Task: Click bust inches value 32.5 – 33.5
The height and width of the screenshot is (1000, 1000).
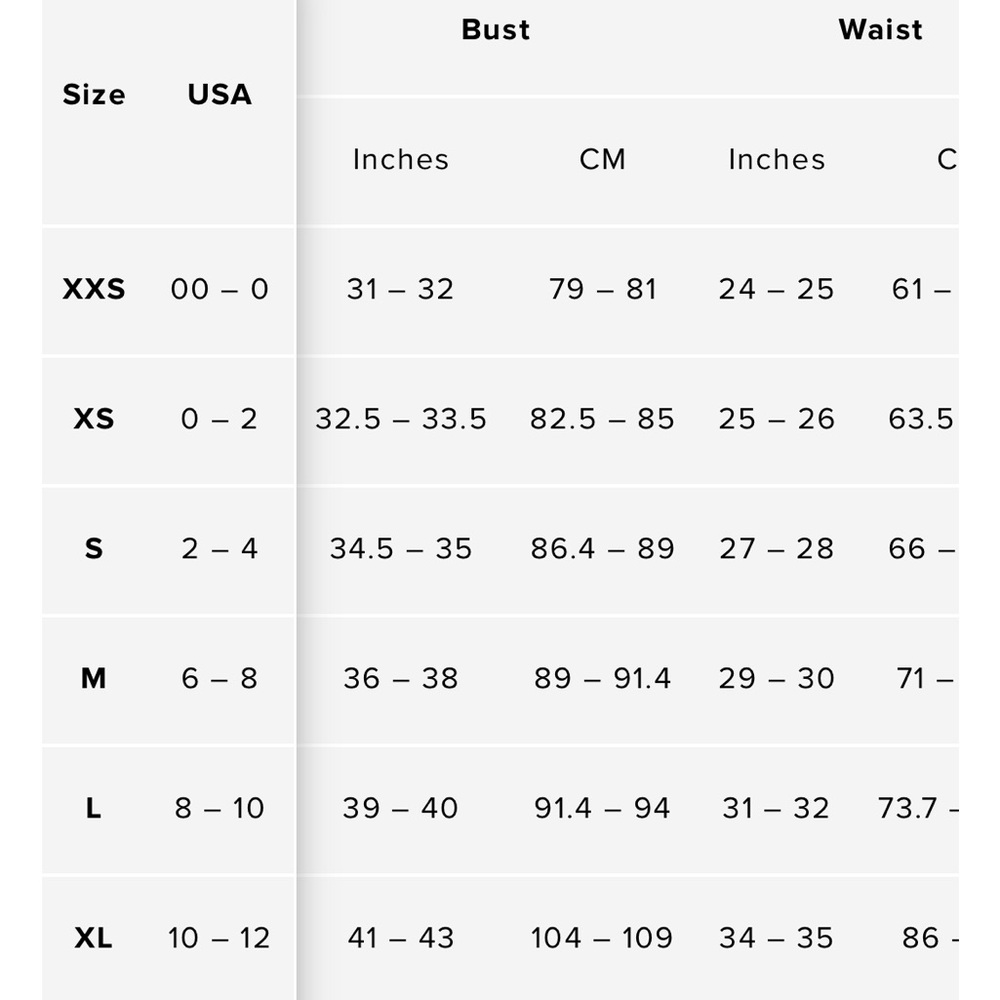Action: click(x=401, y=419)
